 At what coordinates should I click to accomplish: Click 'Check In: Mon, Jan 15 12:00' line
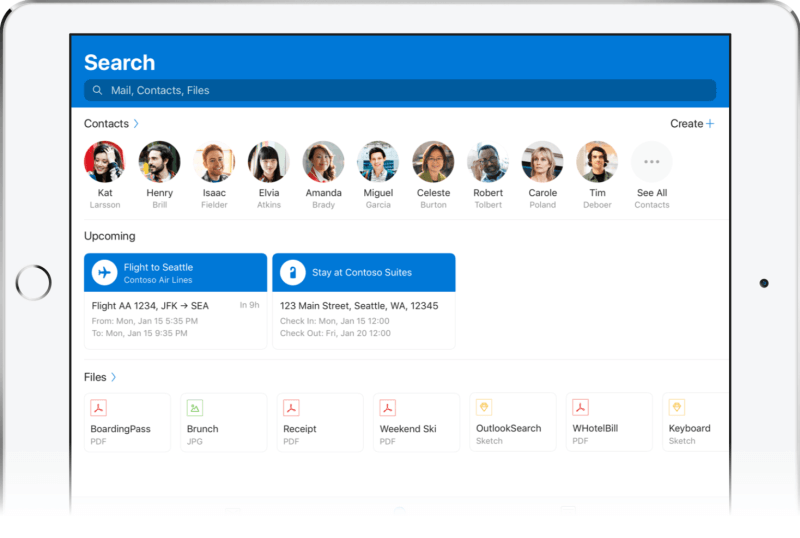335,321
